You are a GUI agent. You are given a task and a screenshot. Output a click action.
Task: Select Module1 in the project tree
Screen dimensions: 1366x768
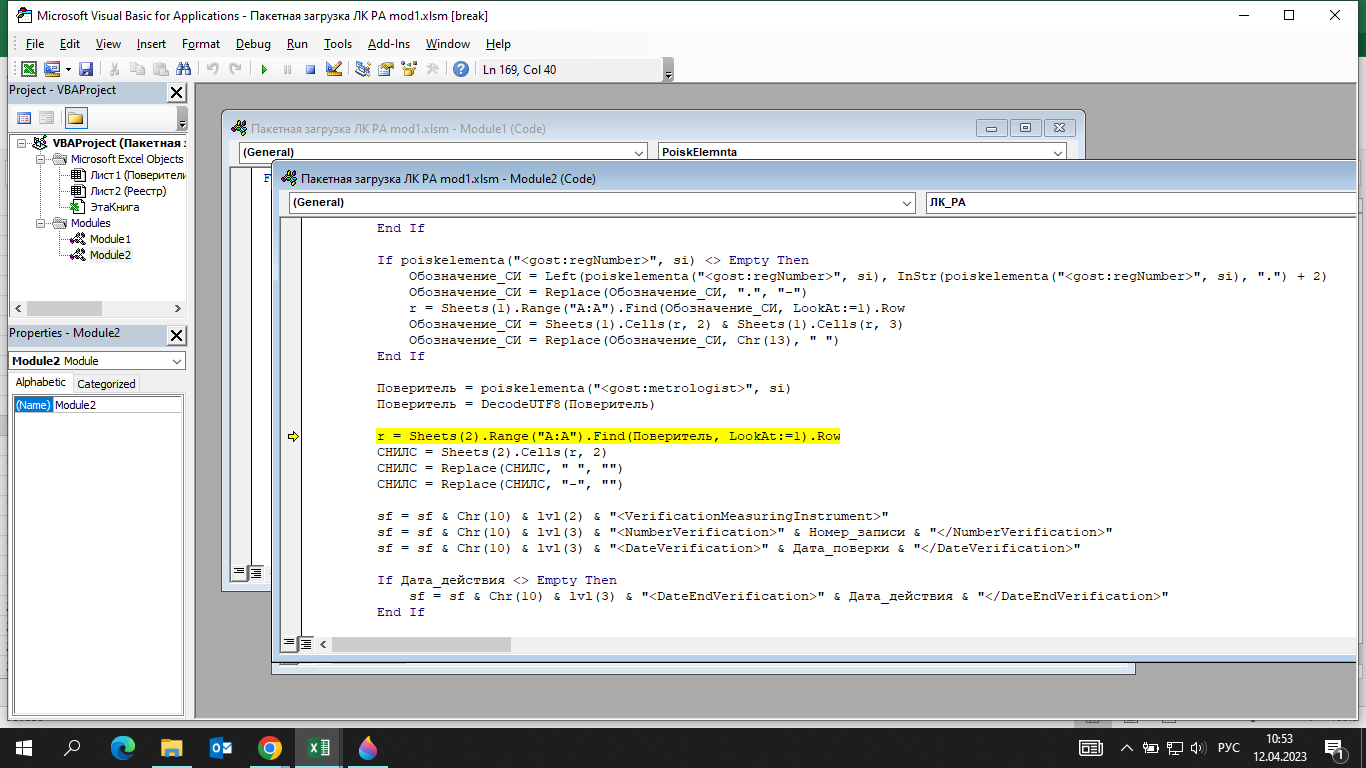click(x=110, y=239)
